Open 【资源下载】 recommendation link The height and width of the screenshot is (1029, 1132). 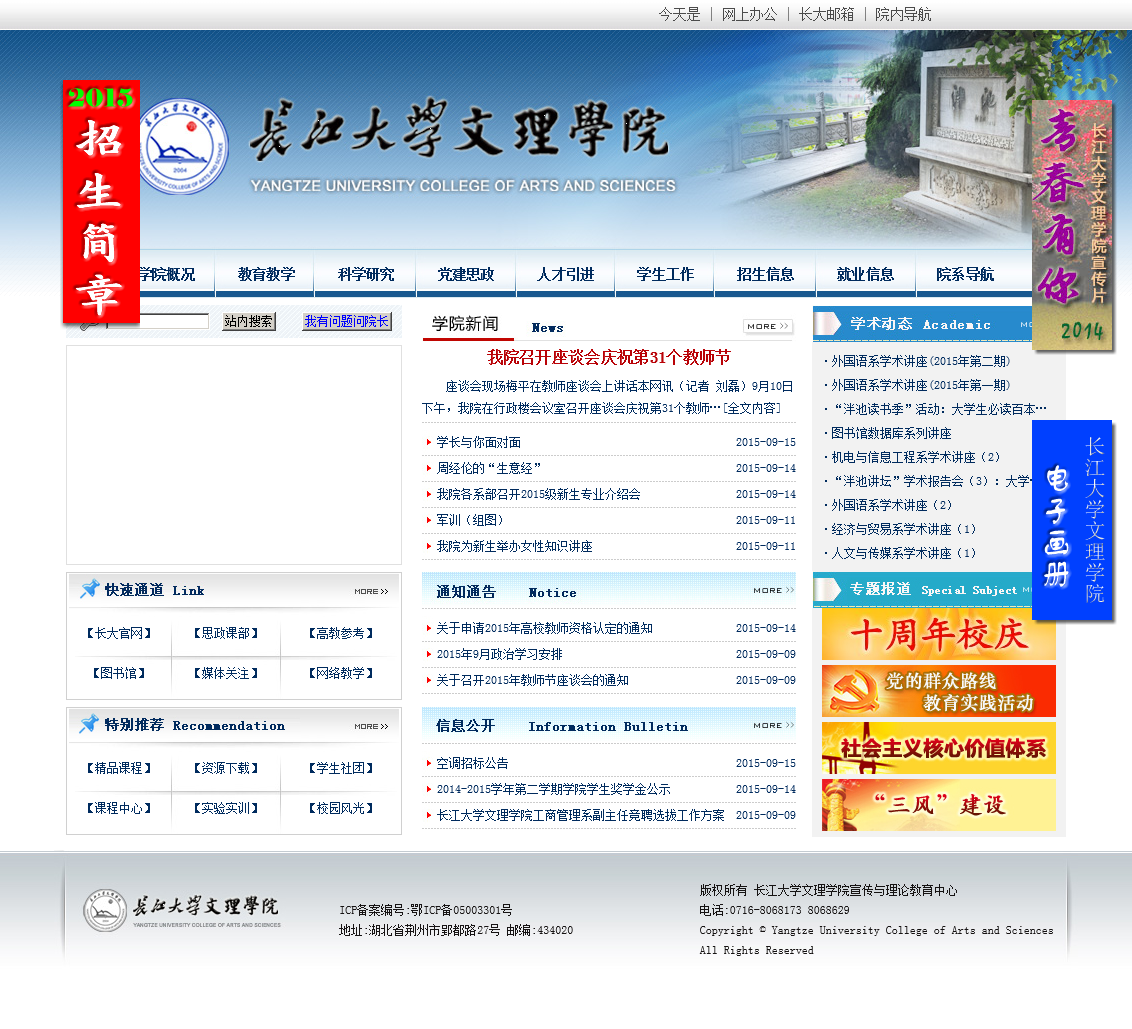(226, 768)
